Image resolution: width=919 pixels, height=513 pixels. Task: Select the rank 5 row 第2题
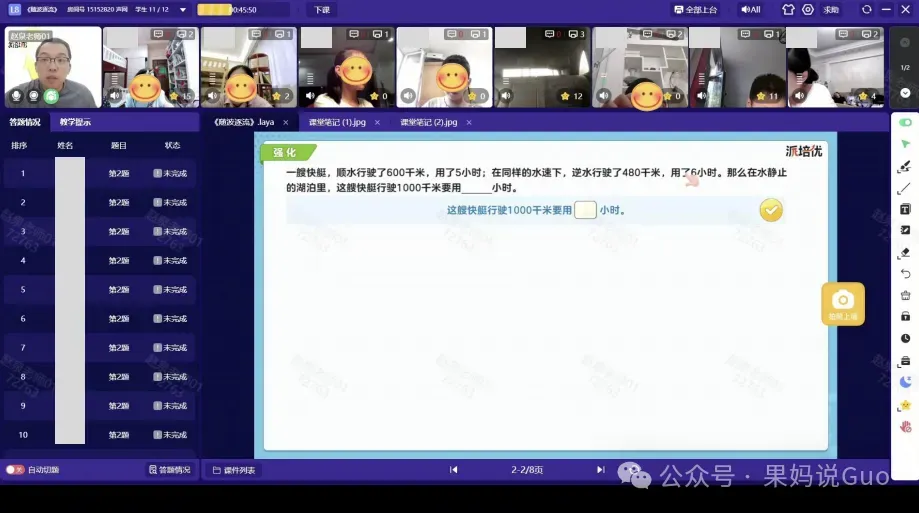119,290
